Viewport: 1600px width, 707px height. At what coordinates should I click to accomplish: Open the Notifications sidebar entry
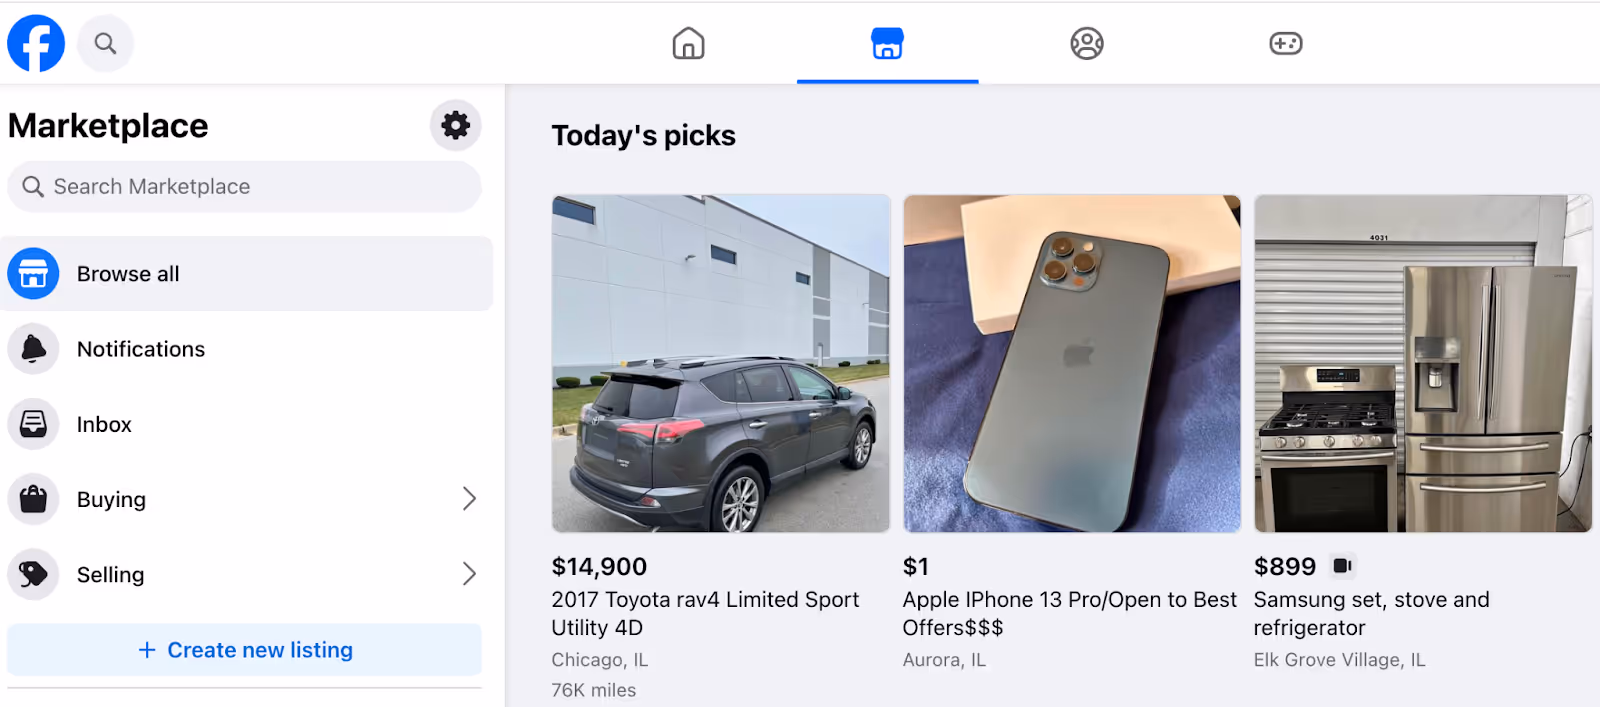140,348
